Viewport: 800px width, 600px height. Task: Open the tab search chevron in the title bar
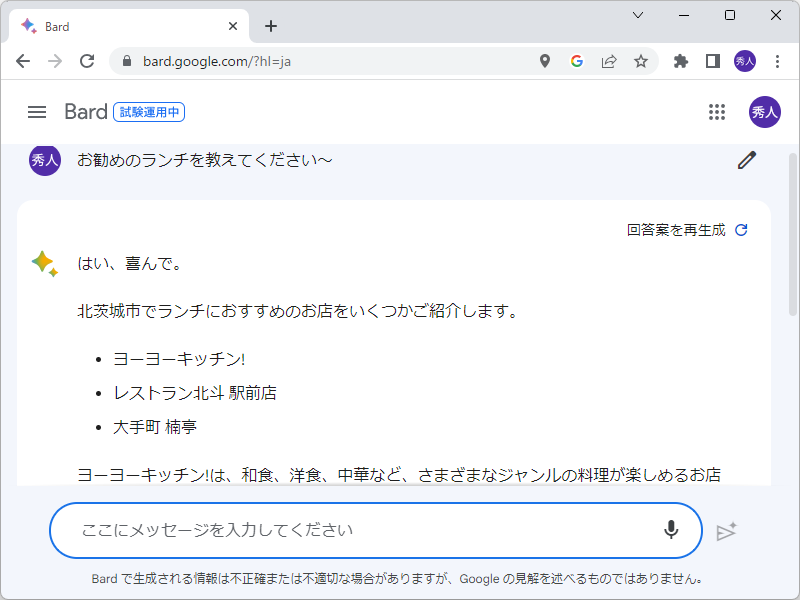(x=637, y=16)
